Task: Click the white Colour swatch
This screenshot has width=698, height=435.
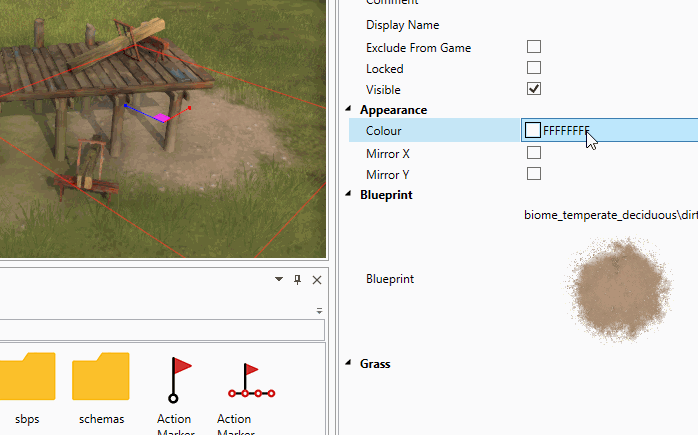Action: 533,130
